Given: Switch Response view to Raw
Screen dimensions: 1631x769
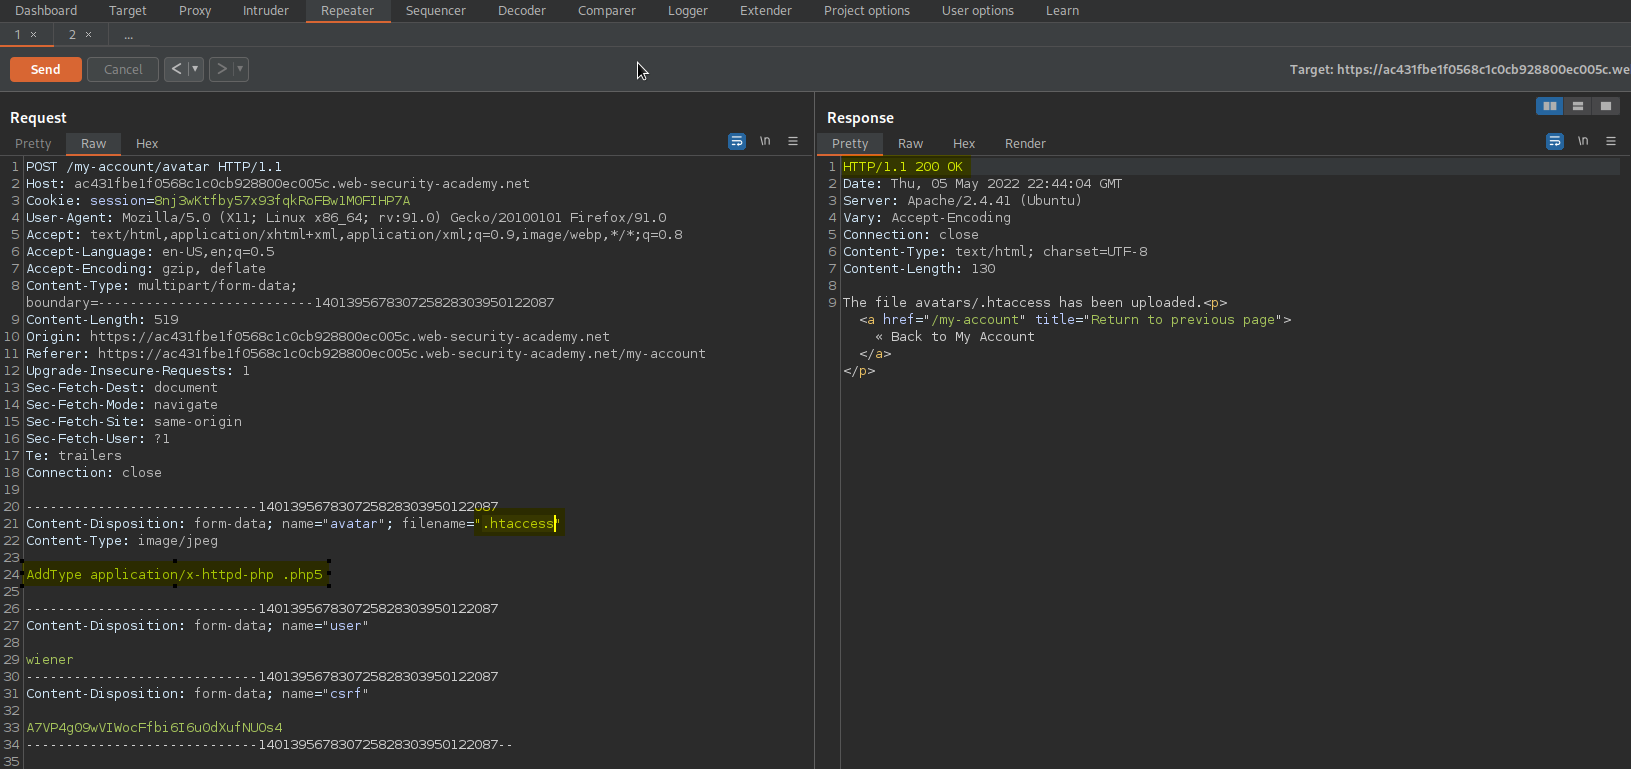Looking at the screenshot, I should 911,144.
